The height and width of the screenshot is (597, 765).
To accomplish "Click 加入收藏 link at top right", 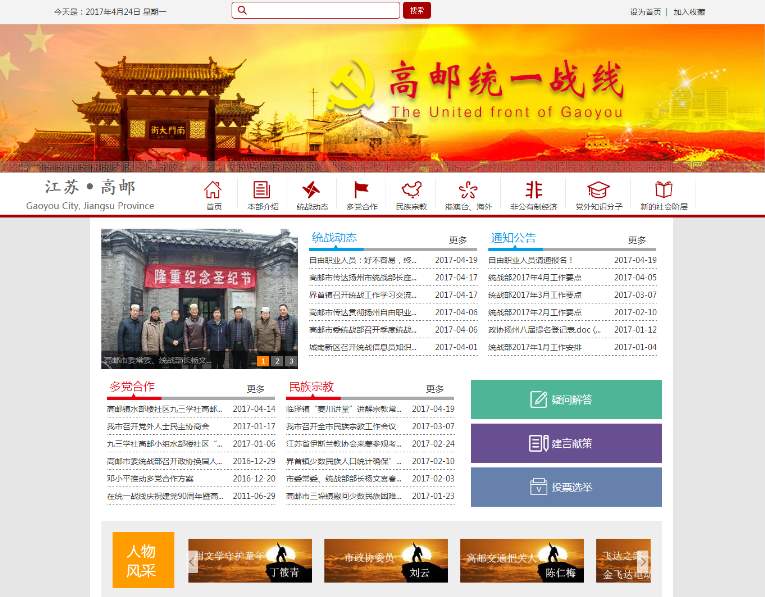I will [689, 12].
